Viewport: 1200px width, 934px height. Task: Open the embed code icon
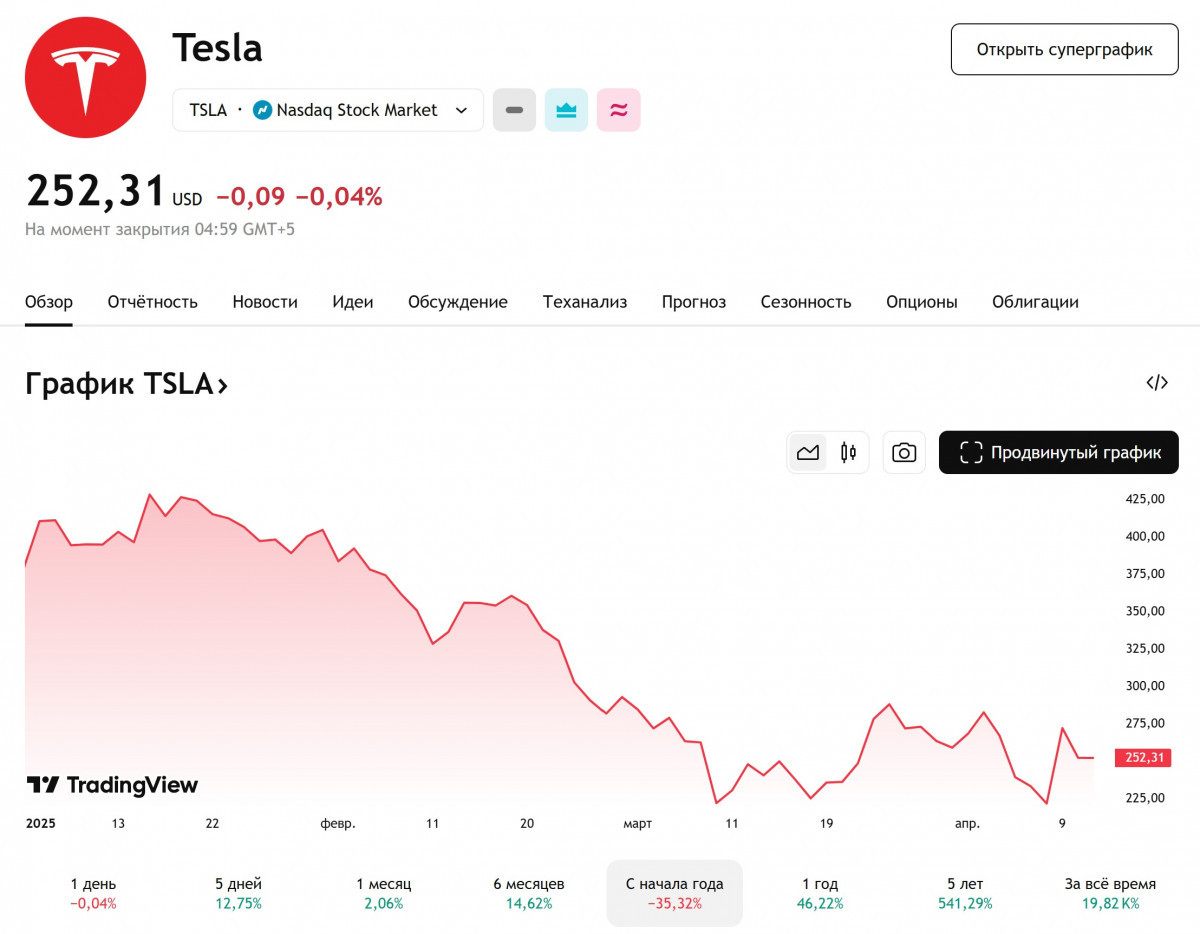click(1157, 382)
